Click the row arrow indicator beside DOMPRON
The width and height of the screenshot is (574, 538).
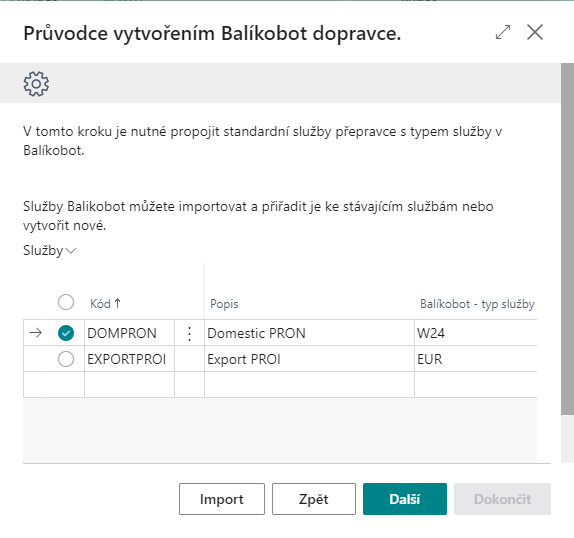(x=36, y=333)
